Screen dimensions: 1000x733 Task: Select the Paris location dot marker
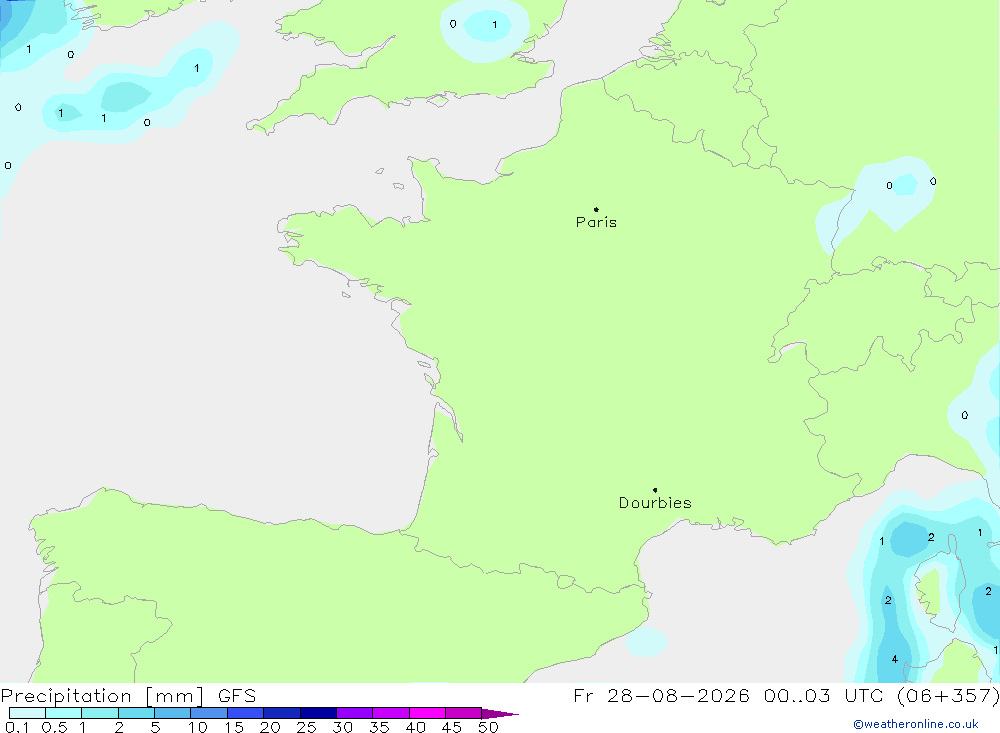click(596, 209)
